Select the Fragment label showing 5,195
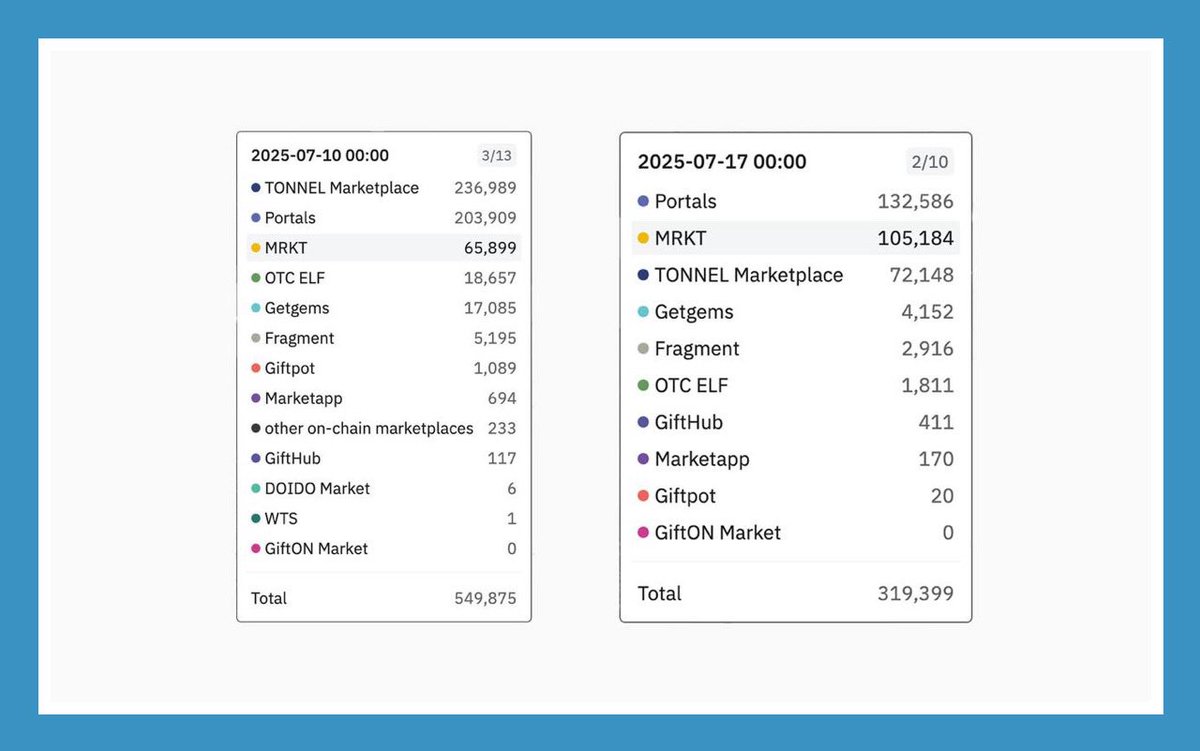 [x=300, y=338]
